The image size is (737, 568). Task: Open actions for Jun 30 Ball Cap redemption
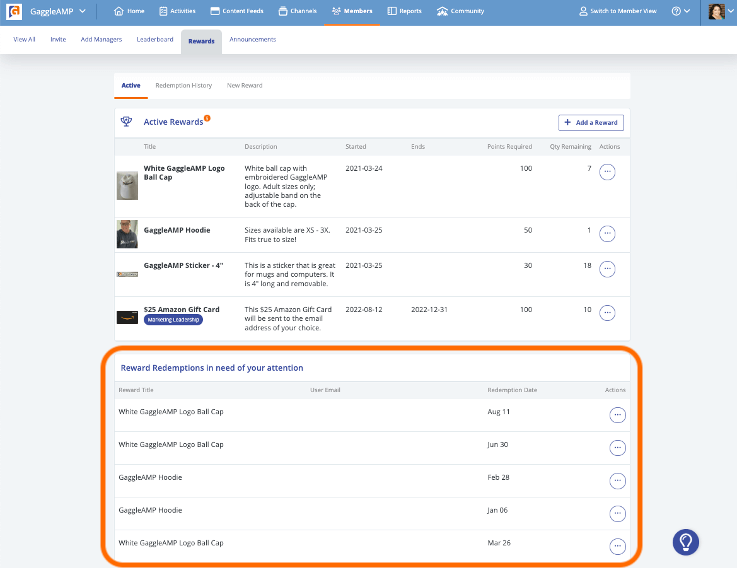click(618, 448)
